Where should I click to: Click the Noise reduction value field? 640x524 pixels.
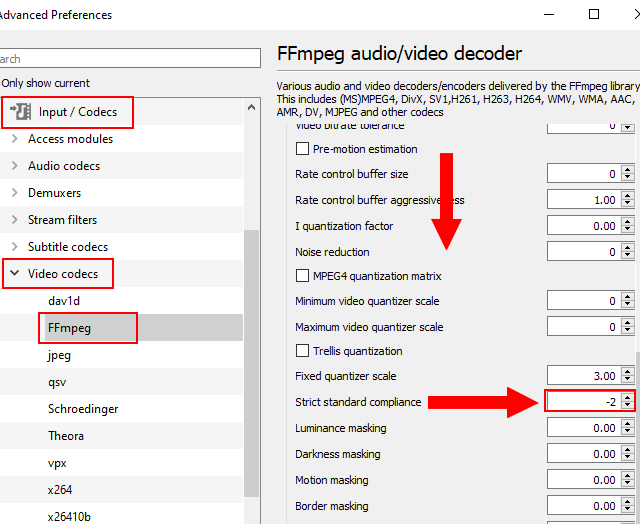[584, 252]
